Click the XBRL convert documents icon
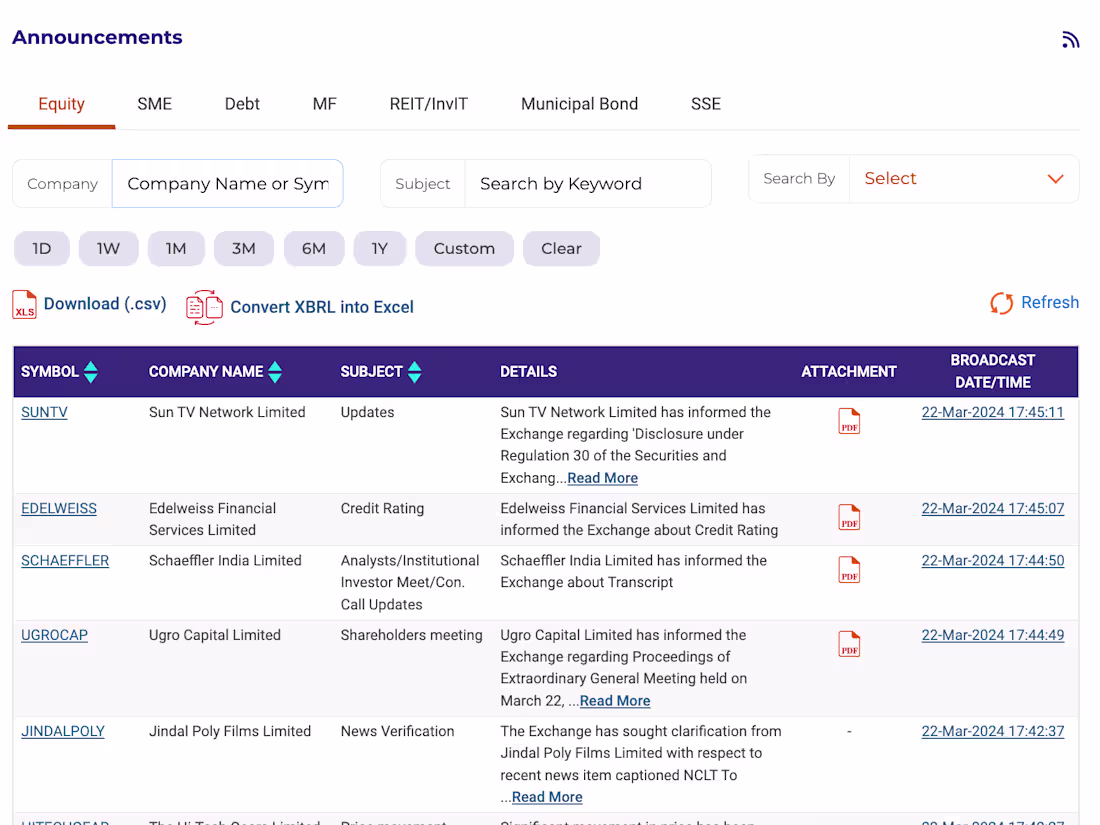 click(x=204, y=307)
